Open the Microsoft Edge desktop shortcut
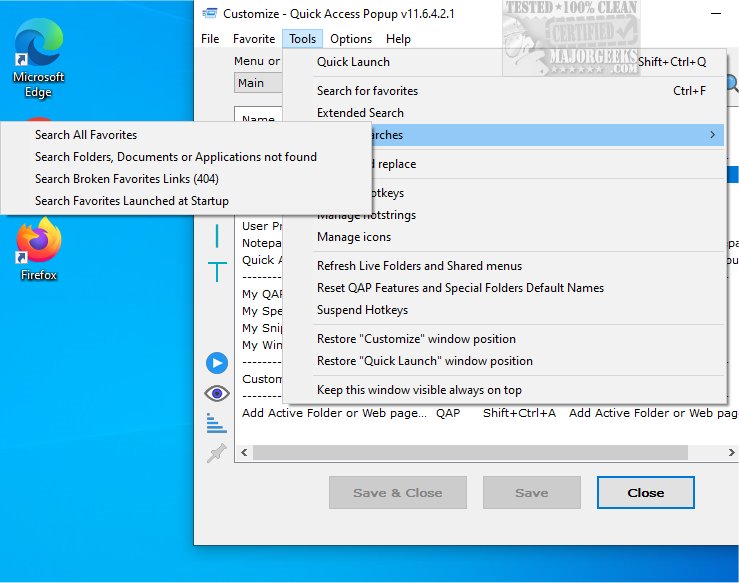This screenshot has height=583, width=739. [x=39, y=57]
